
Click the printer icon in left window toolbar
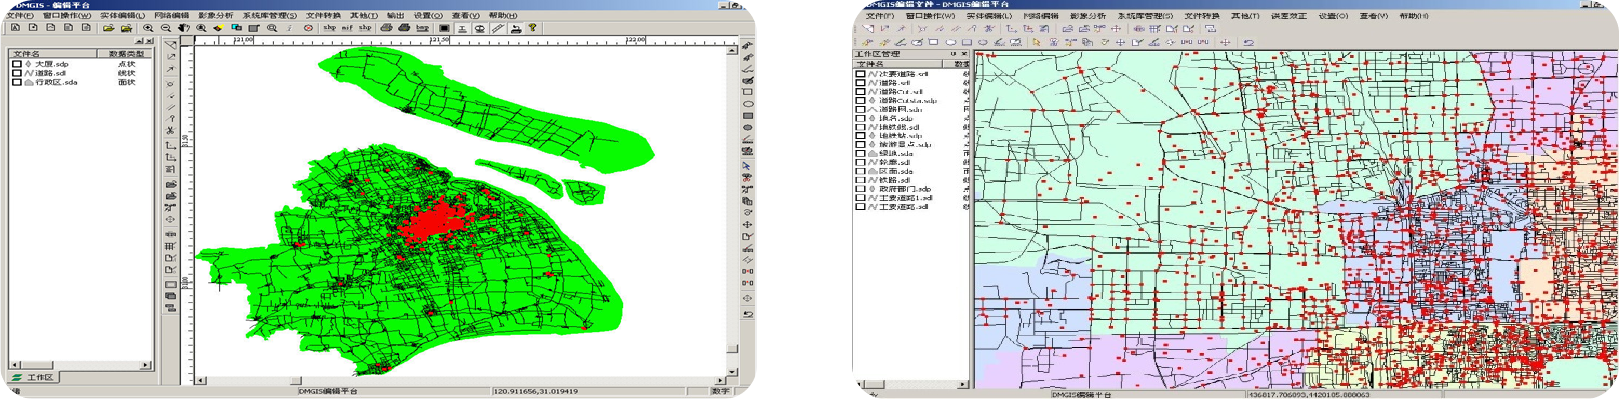[386, 28]
